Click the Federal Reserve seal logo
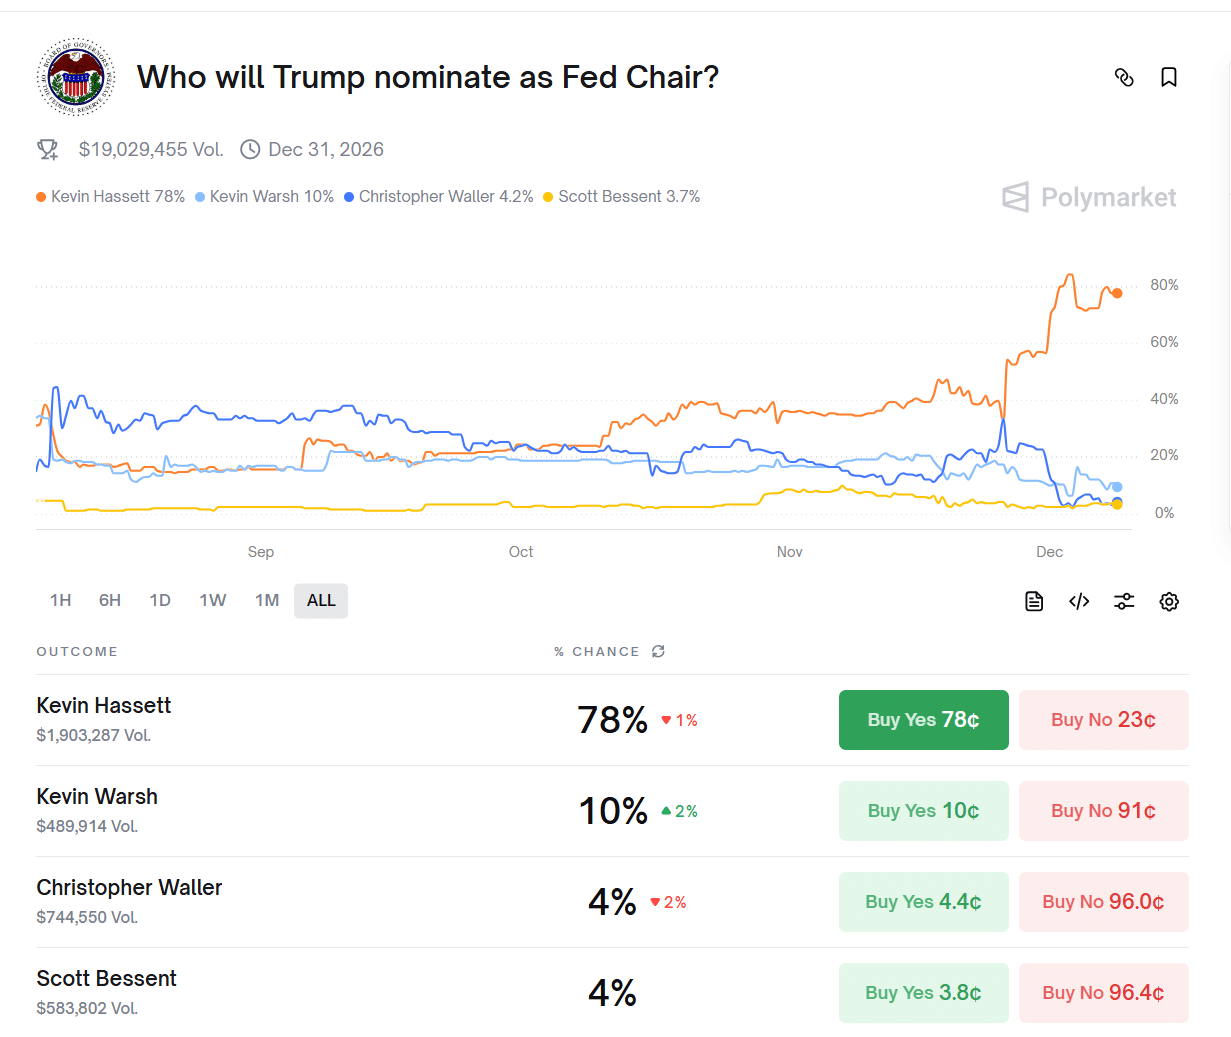Viewport: 1231px width, 1037px height. 76,77
